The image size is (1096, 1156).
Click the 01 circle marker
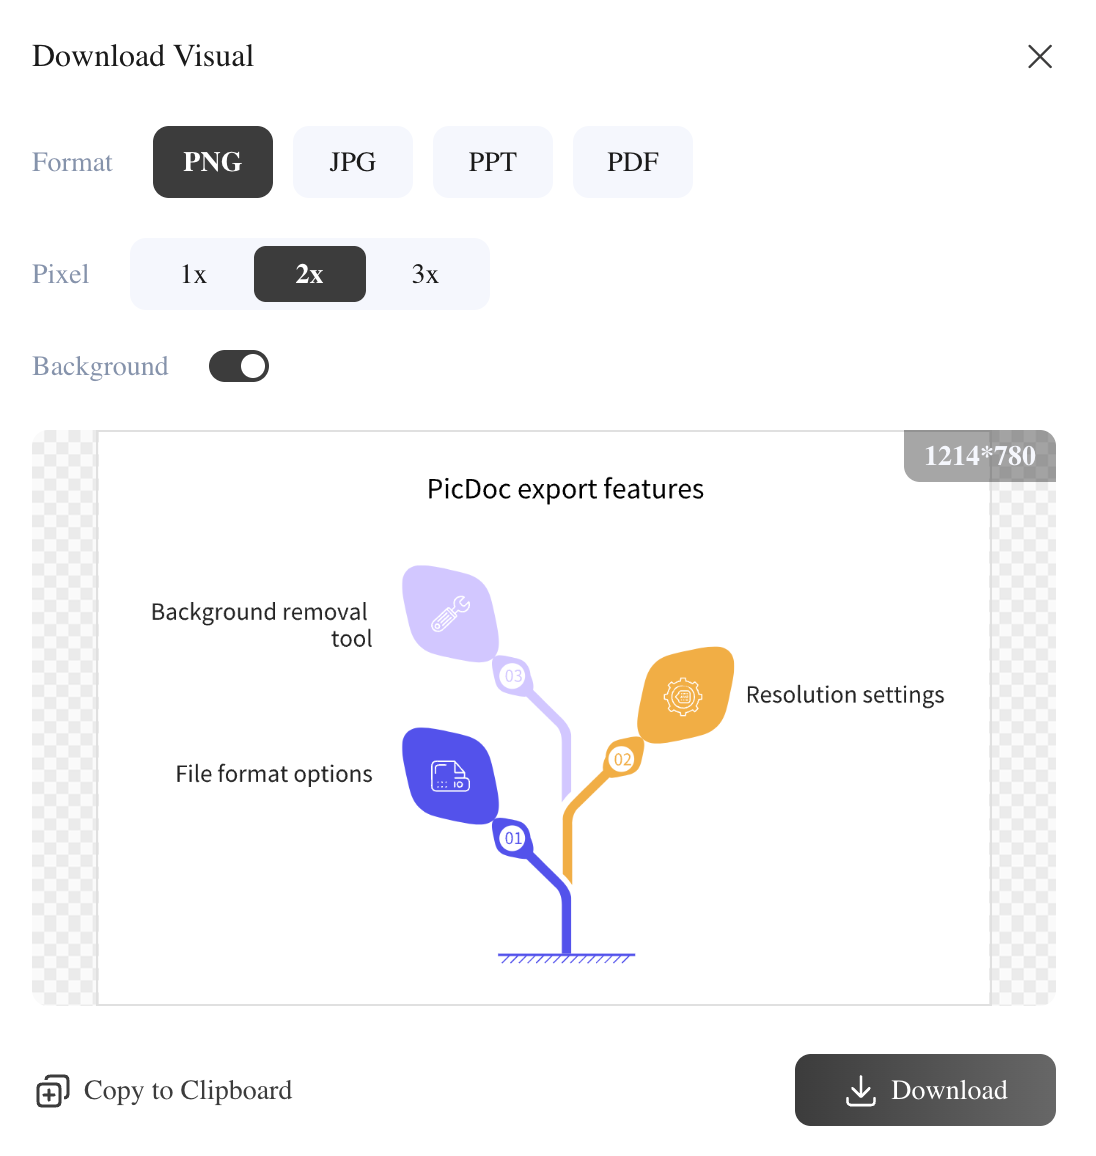(x=513, y=838)
